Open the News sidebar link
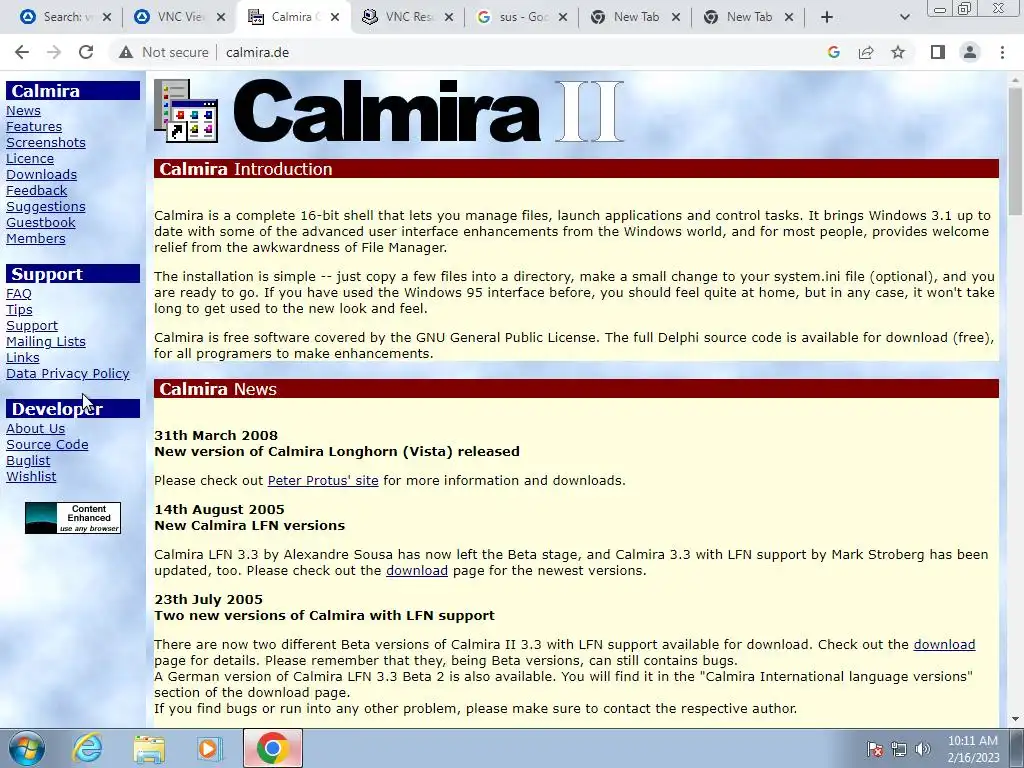Viewport: 1024px width, 768px height. coord(24,111)
